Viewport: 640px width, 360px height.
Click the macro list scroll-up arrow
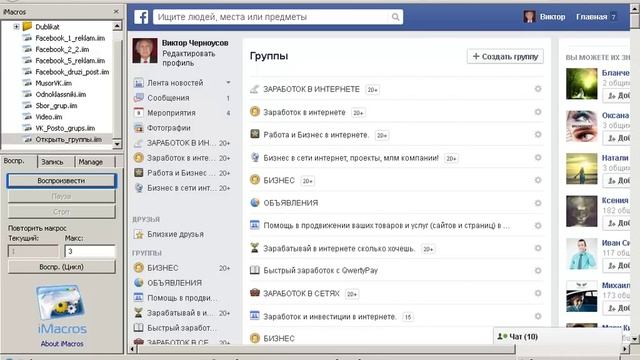click(x=117, y=26)
